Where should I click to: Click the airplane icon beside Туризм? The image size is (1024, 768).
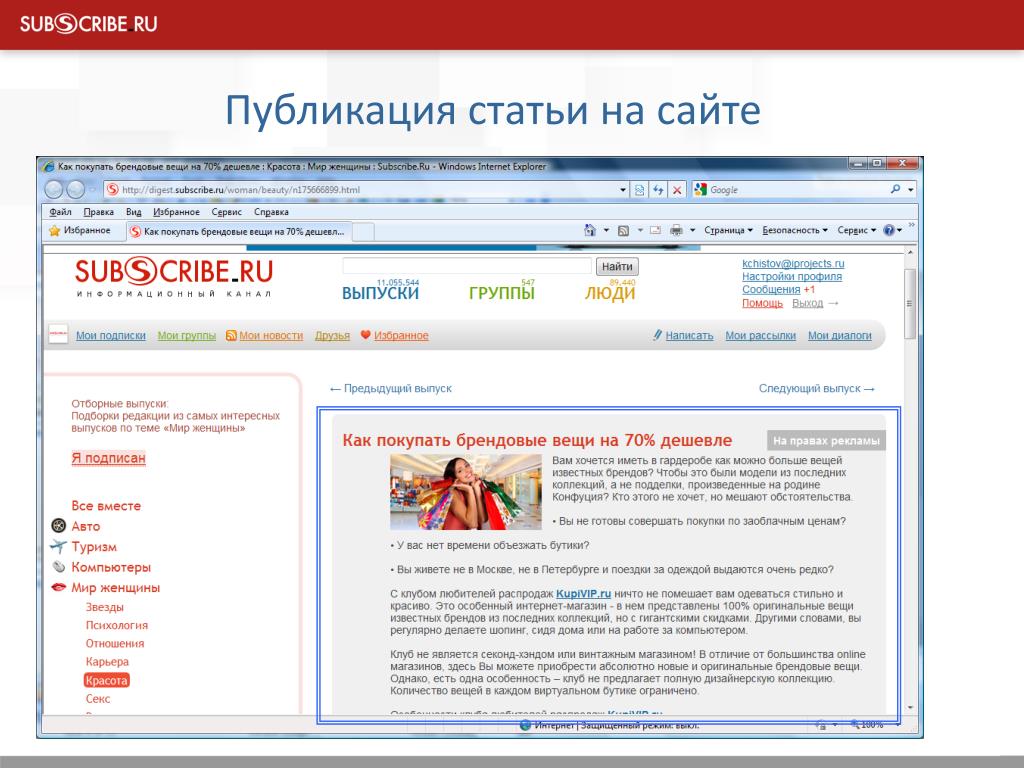(x=59, y=546)
